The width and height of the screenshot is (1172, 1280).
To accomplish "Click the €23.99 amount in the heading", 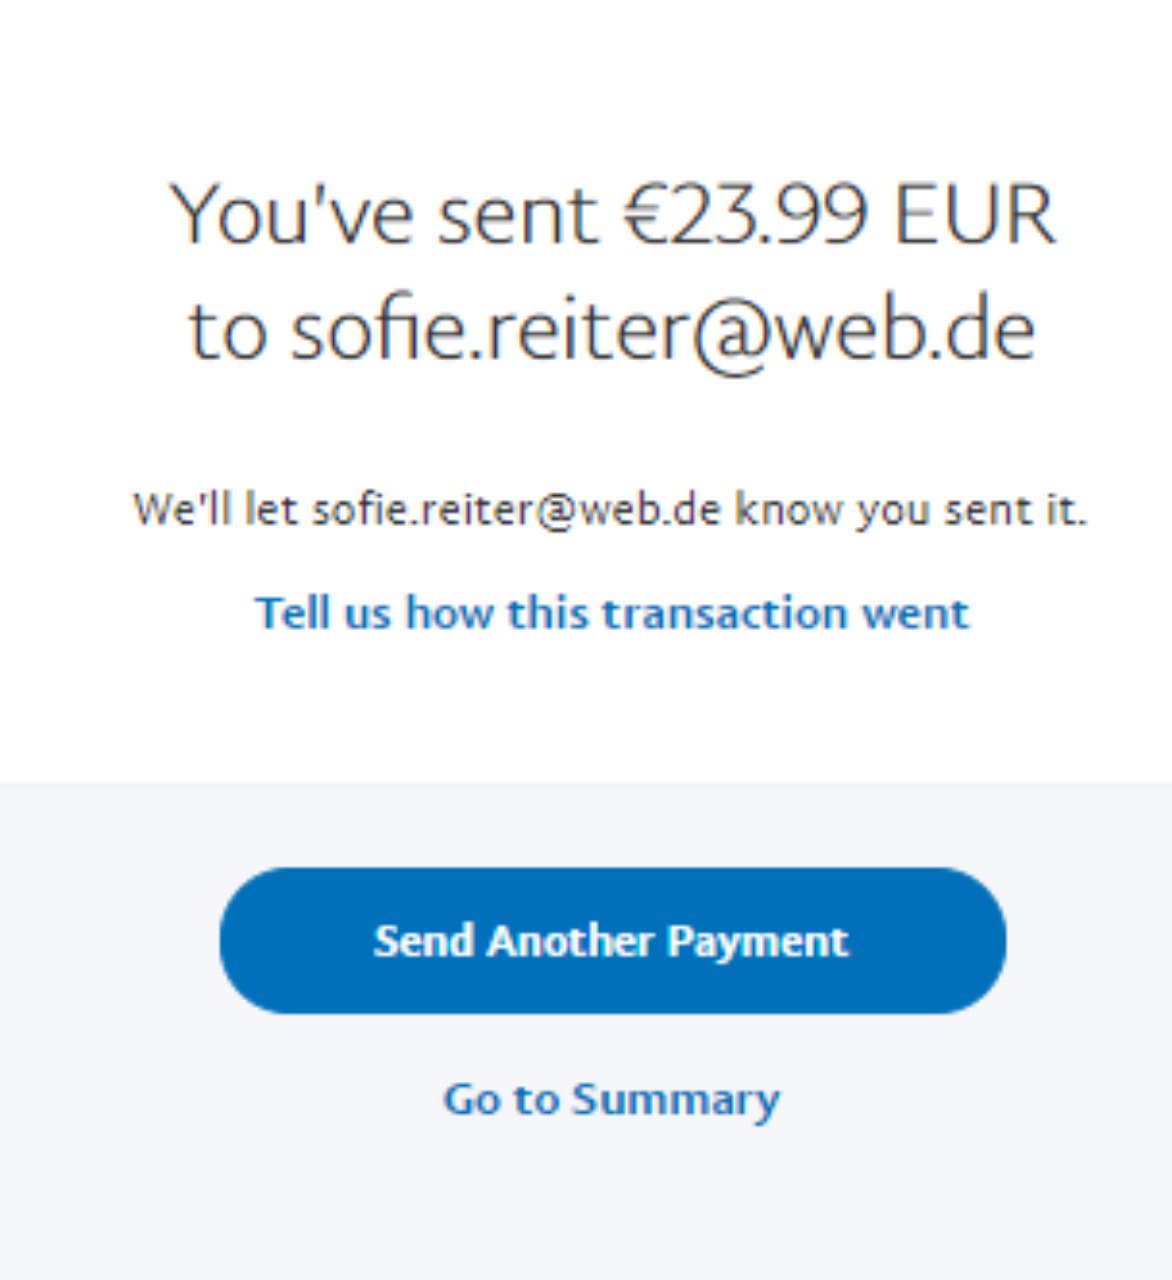I will [744, 215].
